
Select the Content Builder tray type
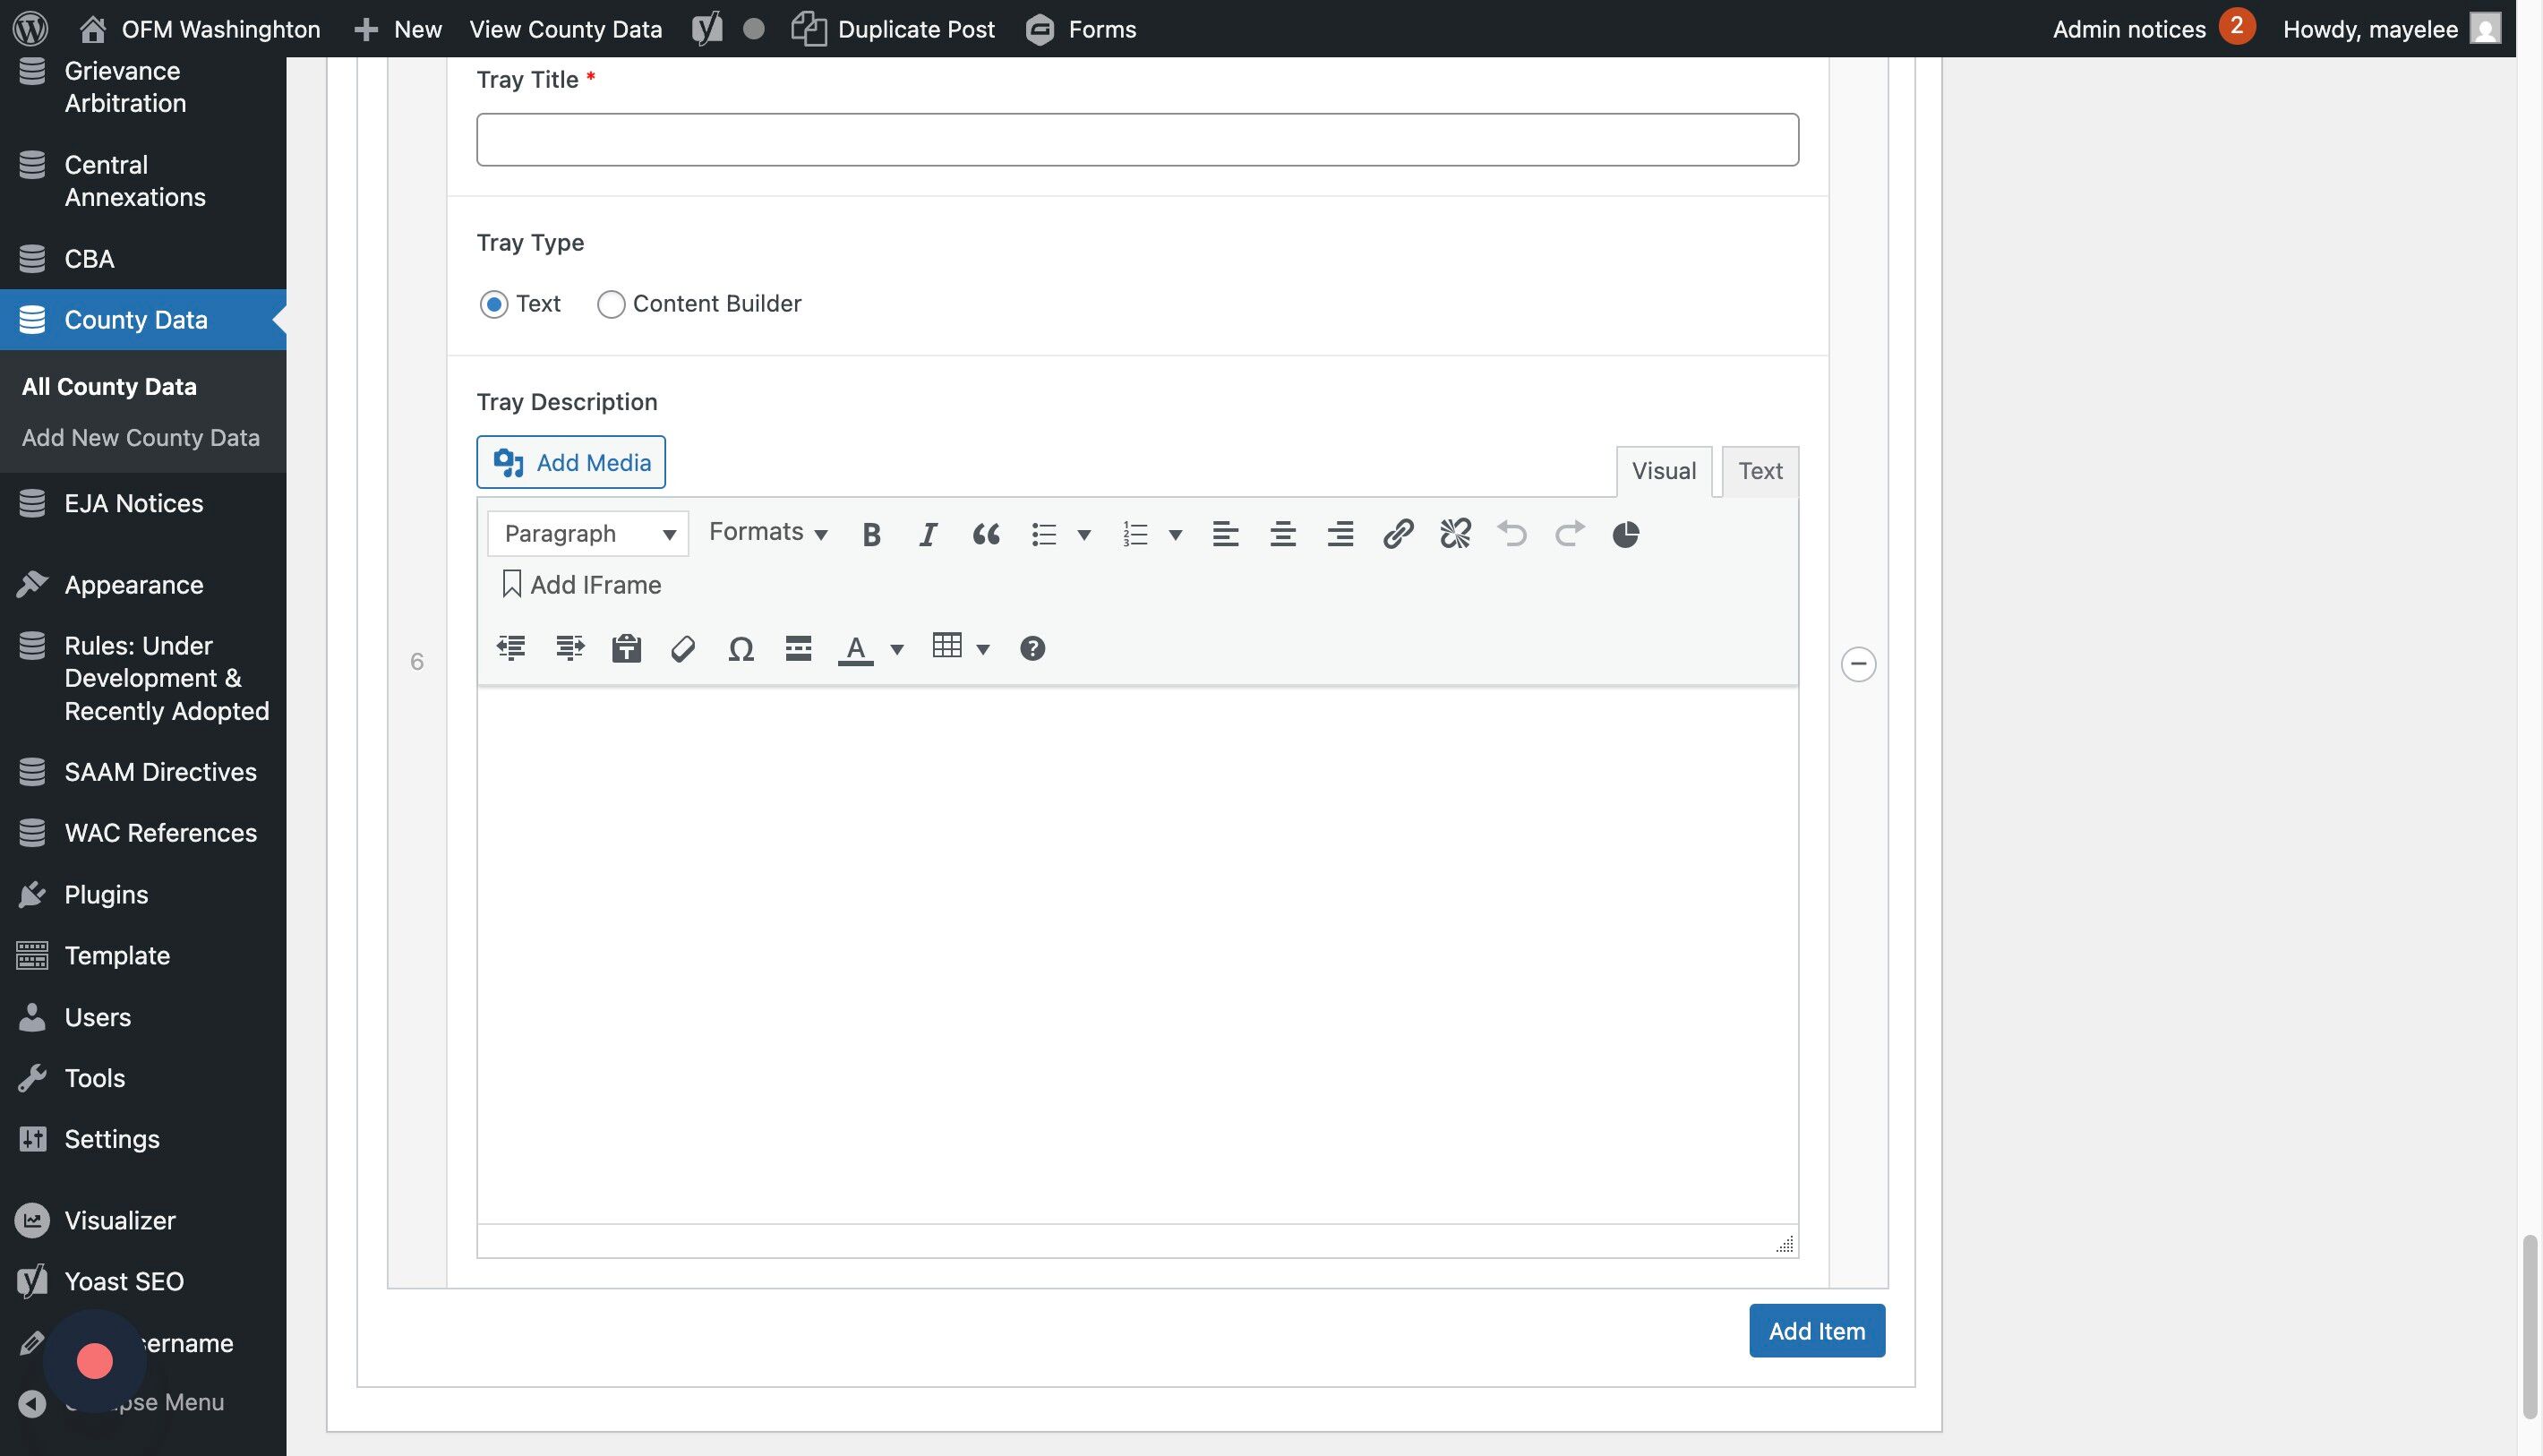pyautogui.click(x=611, y=304)
